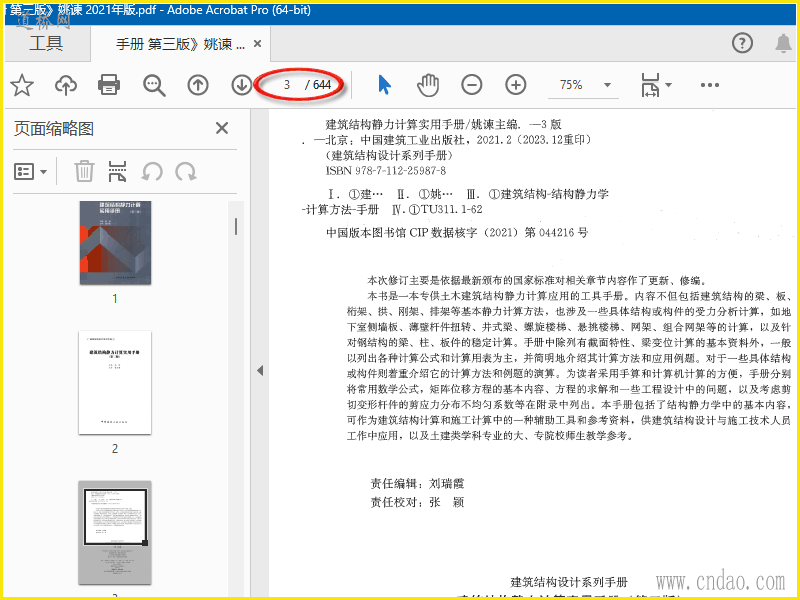Viewport: 800px width, 600px height.
Task: Click the ISBN 978-7-112-25987-8 text
Action: pos(386,170)
